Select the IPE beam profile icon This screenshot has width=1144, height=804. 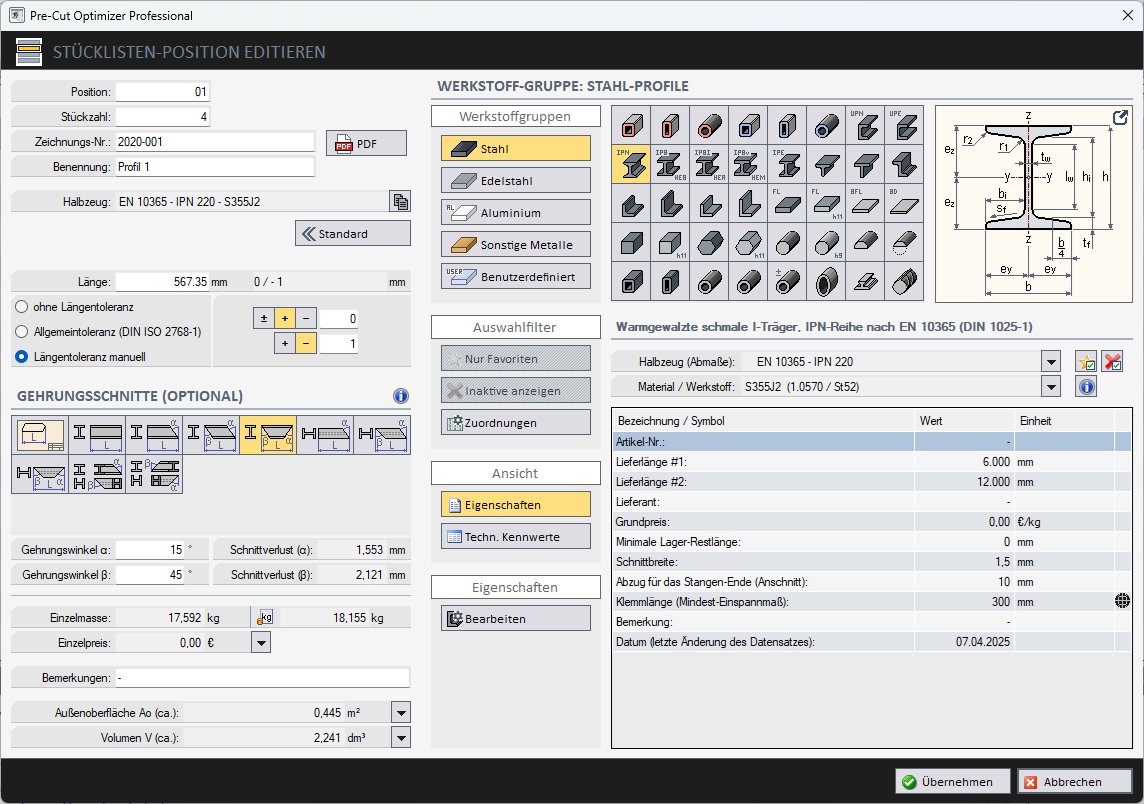pyautogui.click(x=786, y=164)
